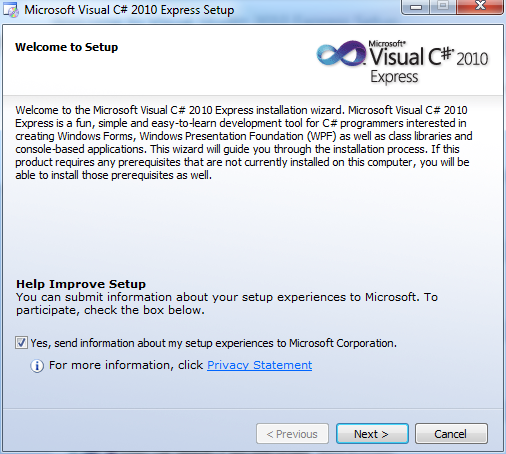Open the Privacy Statement link
The image size is (506, 454).
click(x=259, y=365)
